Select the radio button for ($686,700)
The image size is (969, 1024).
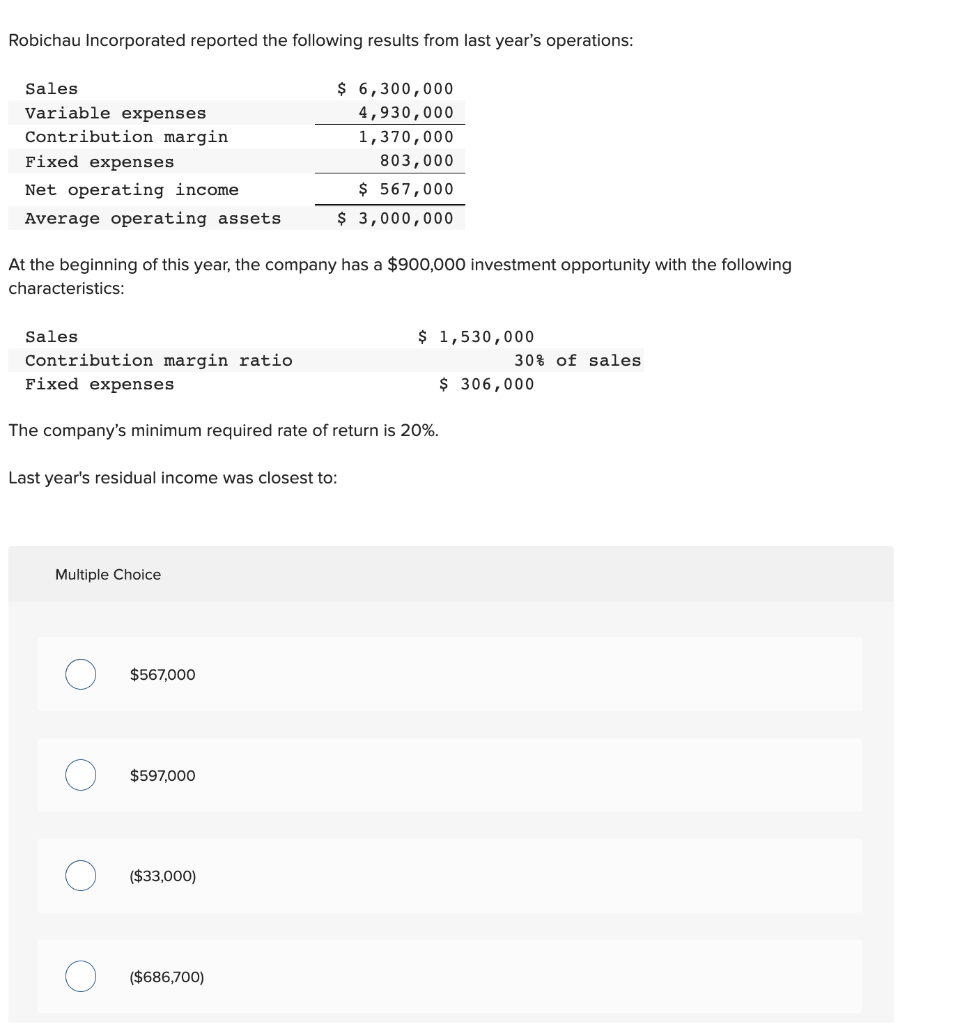point(80,976)
